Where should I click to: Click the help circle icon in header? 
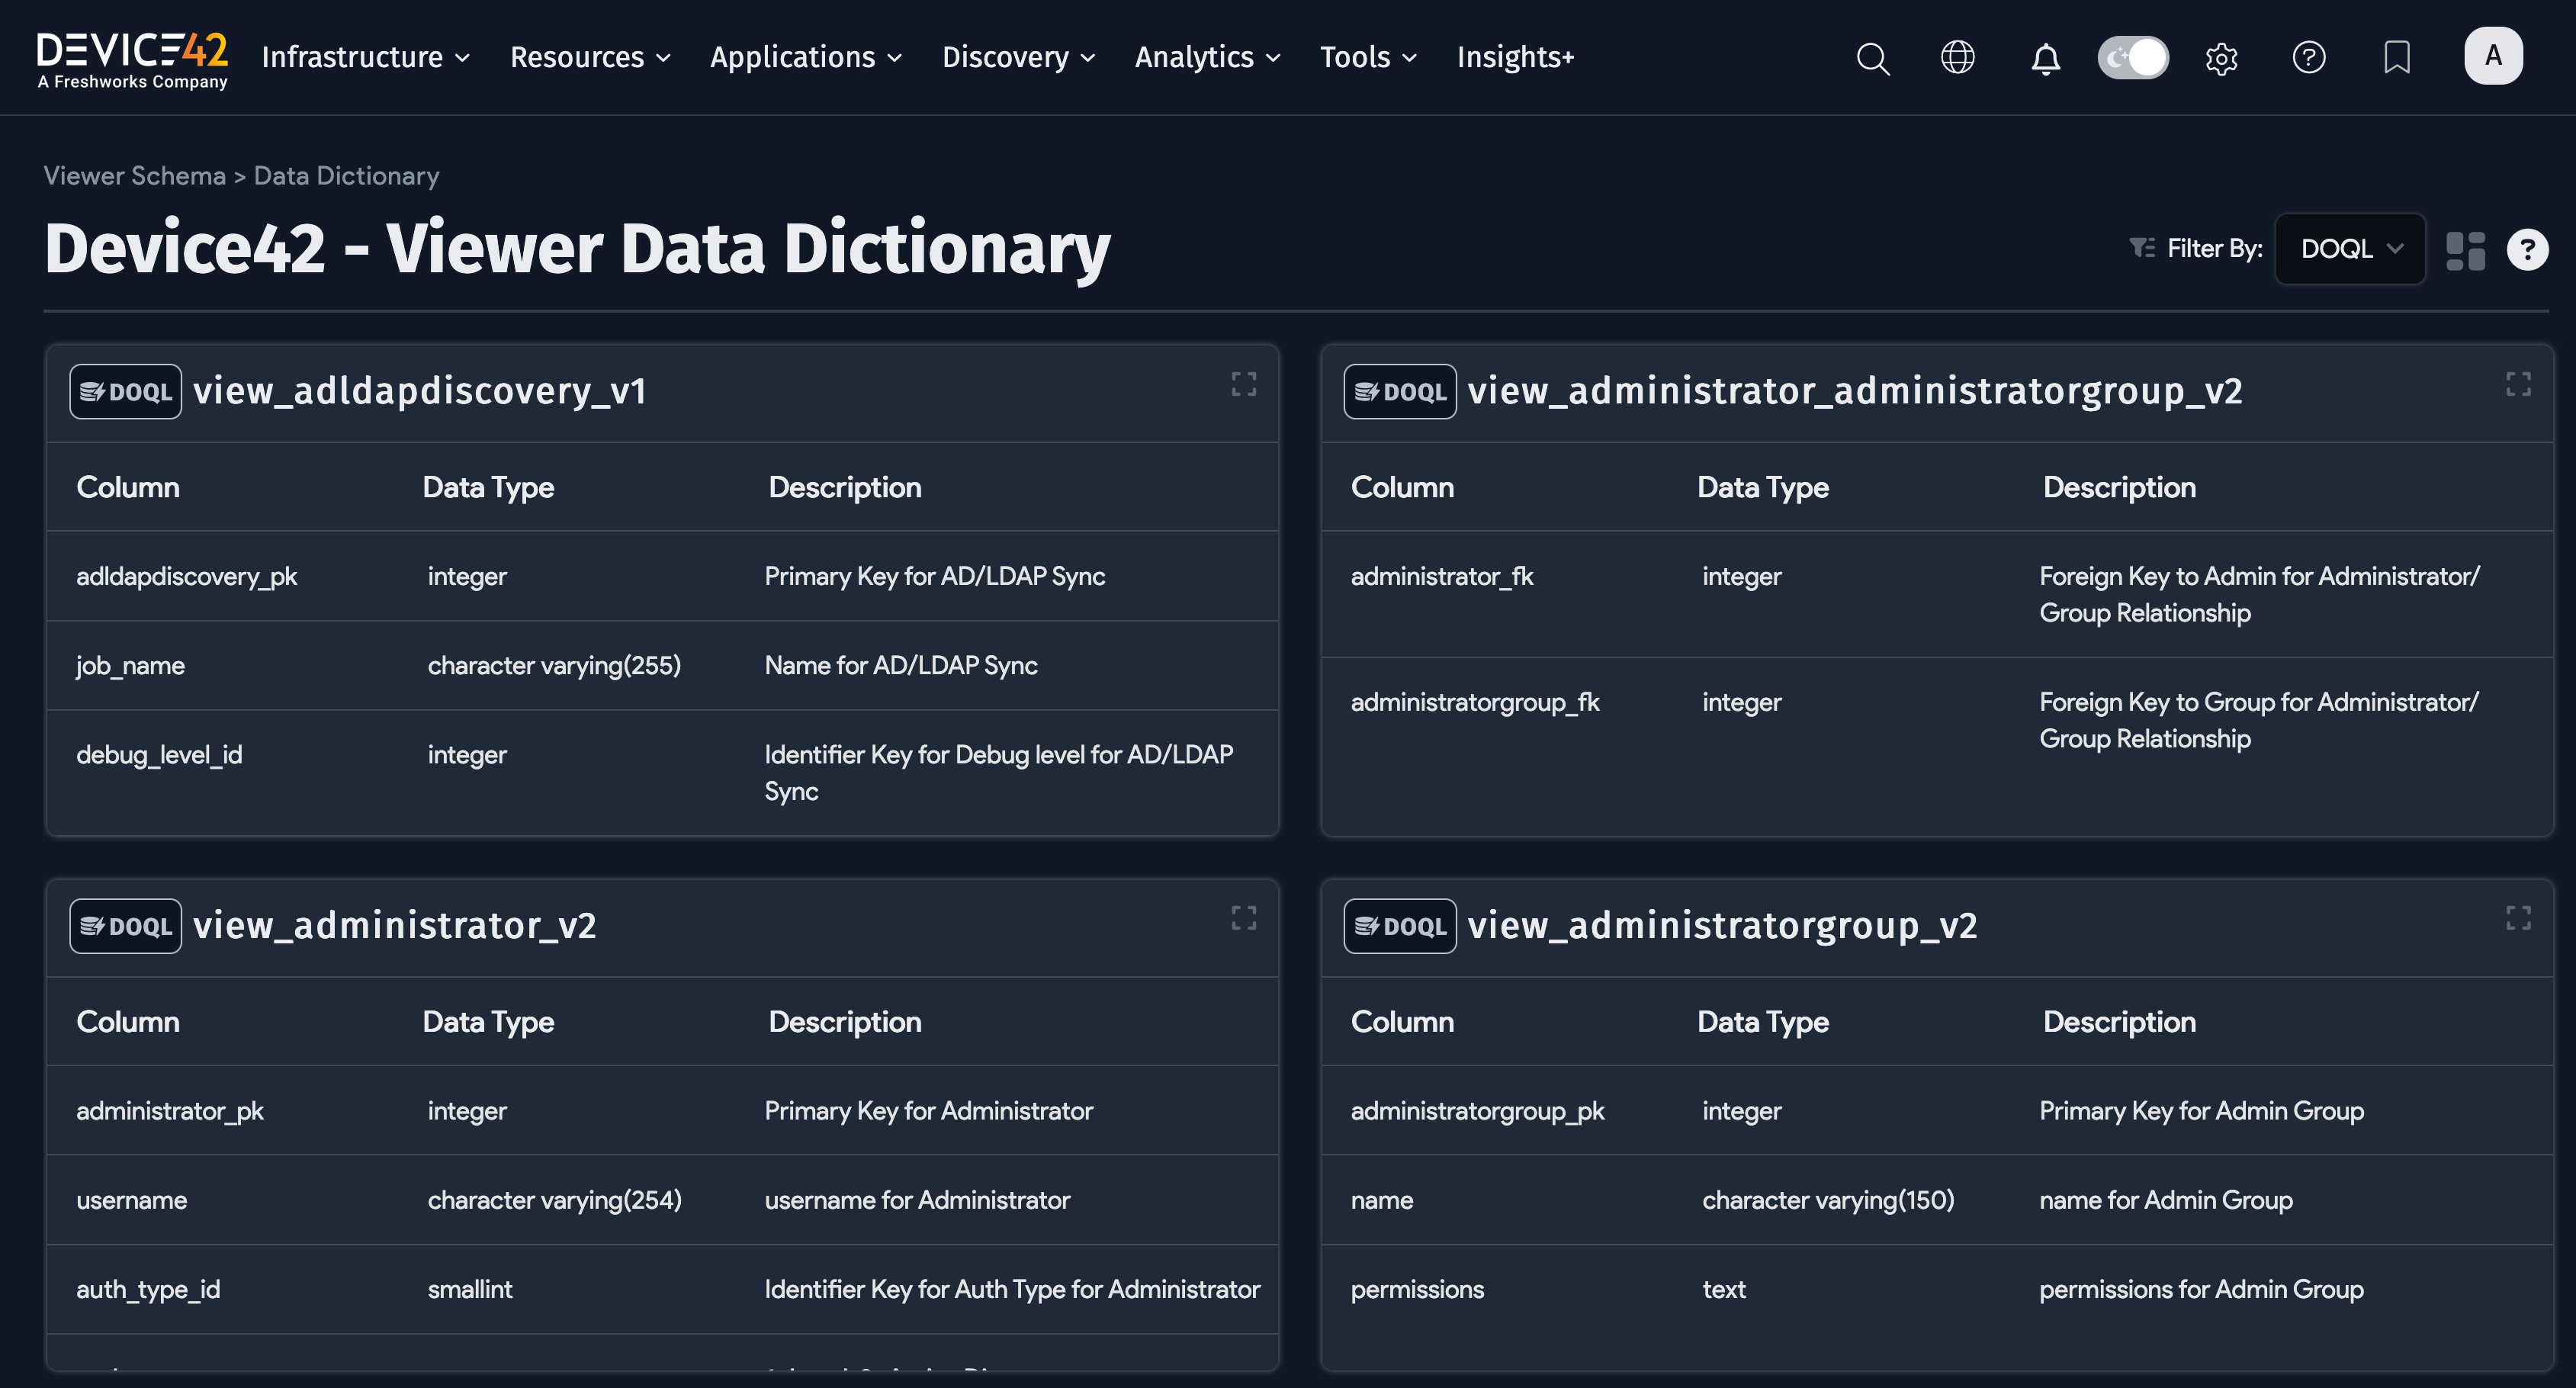[2308, 57]
